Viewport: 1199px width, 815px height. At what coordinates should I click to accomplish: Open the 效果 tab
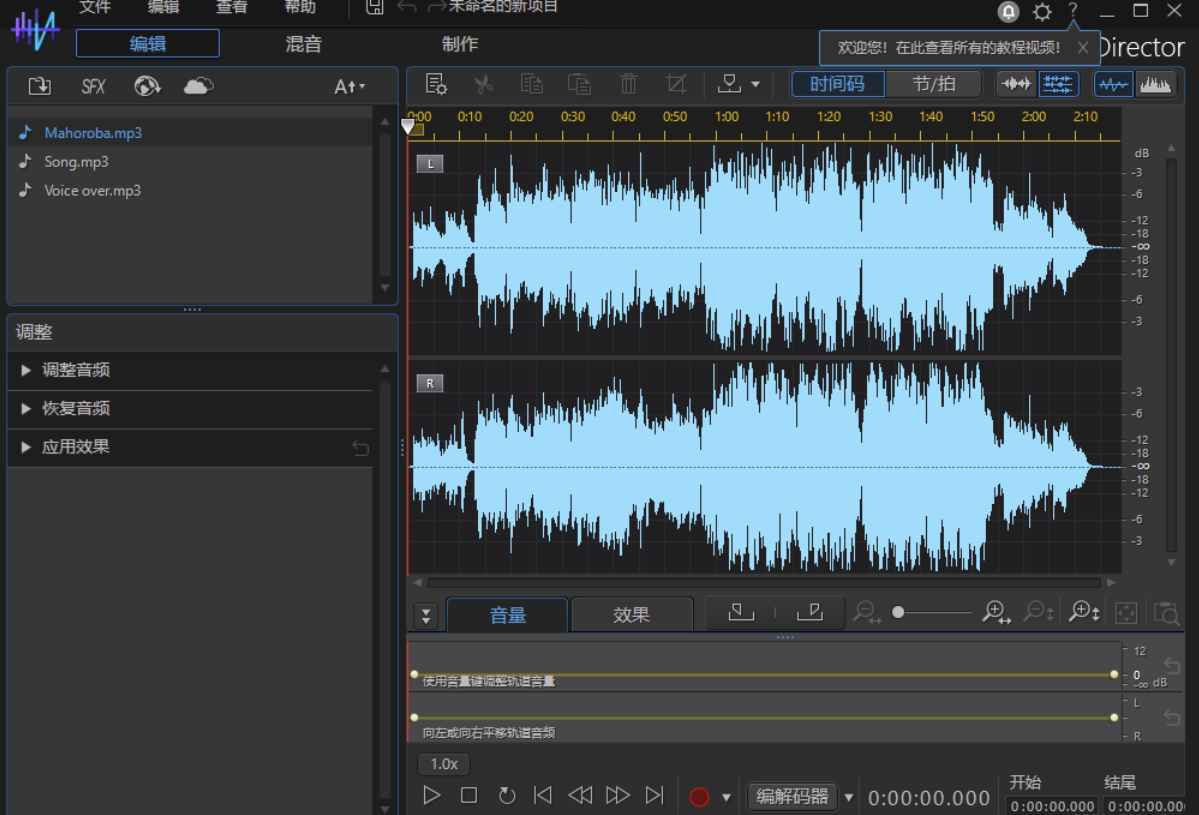click(631, 615)
